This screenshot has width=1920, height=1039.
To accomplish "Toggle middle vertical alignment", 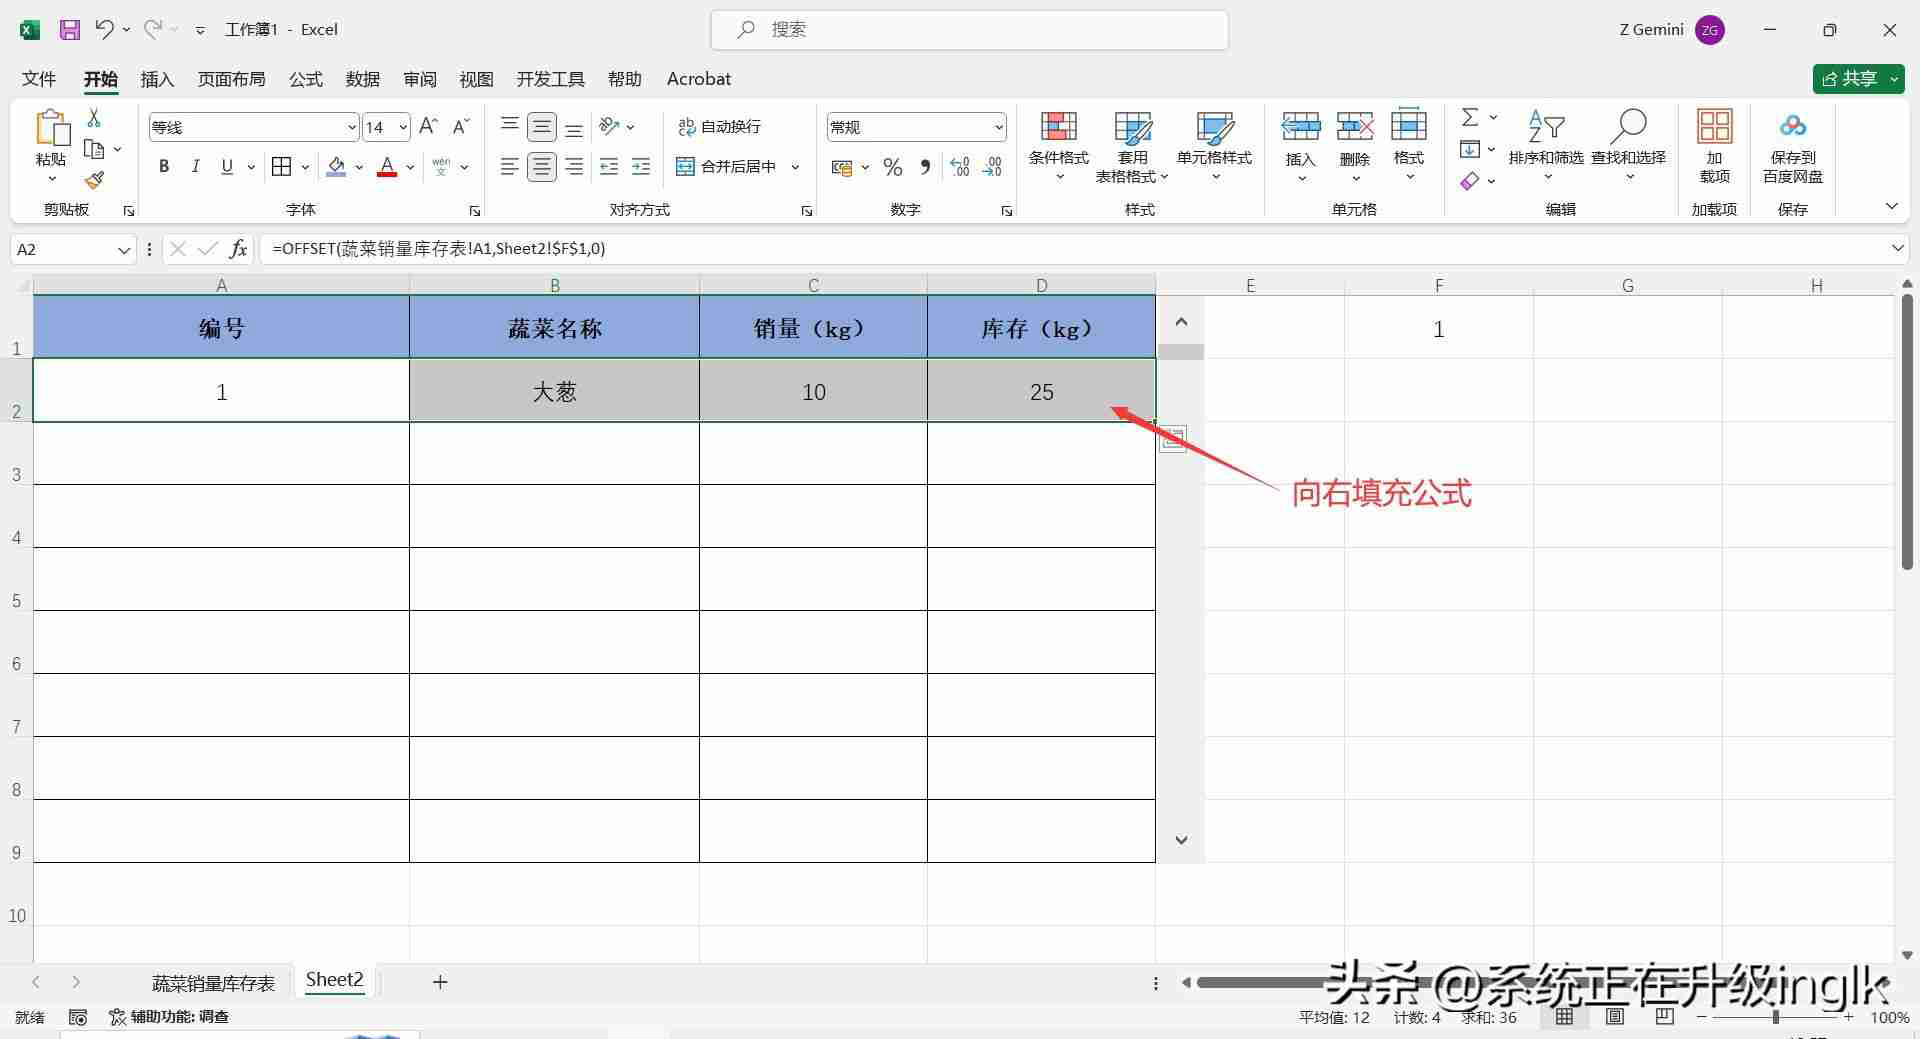I will [x=542, y=126].
